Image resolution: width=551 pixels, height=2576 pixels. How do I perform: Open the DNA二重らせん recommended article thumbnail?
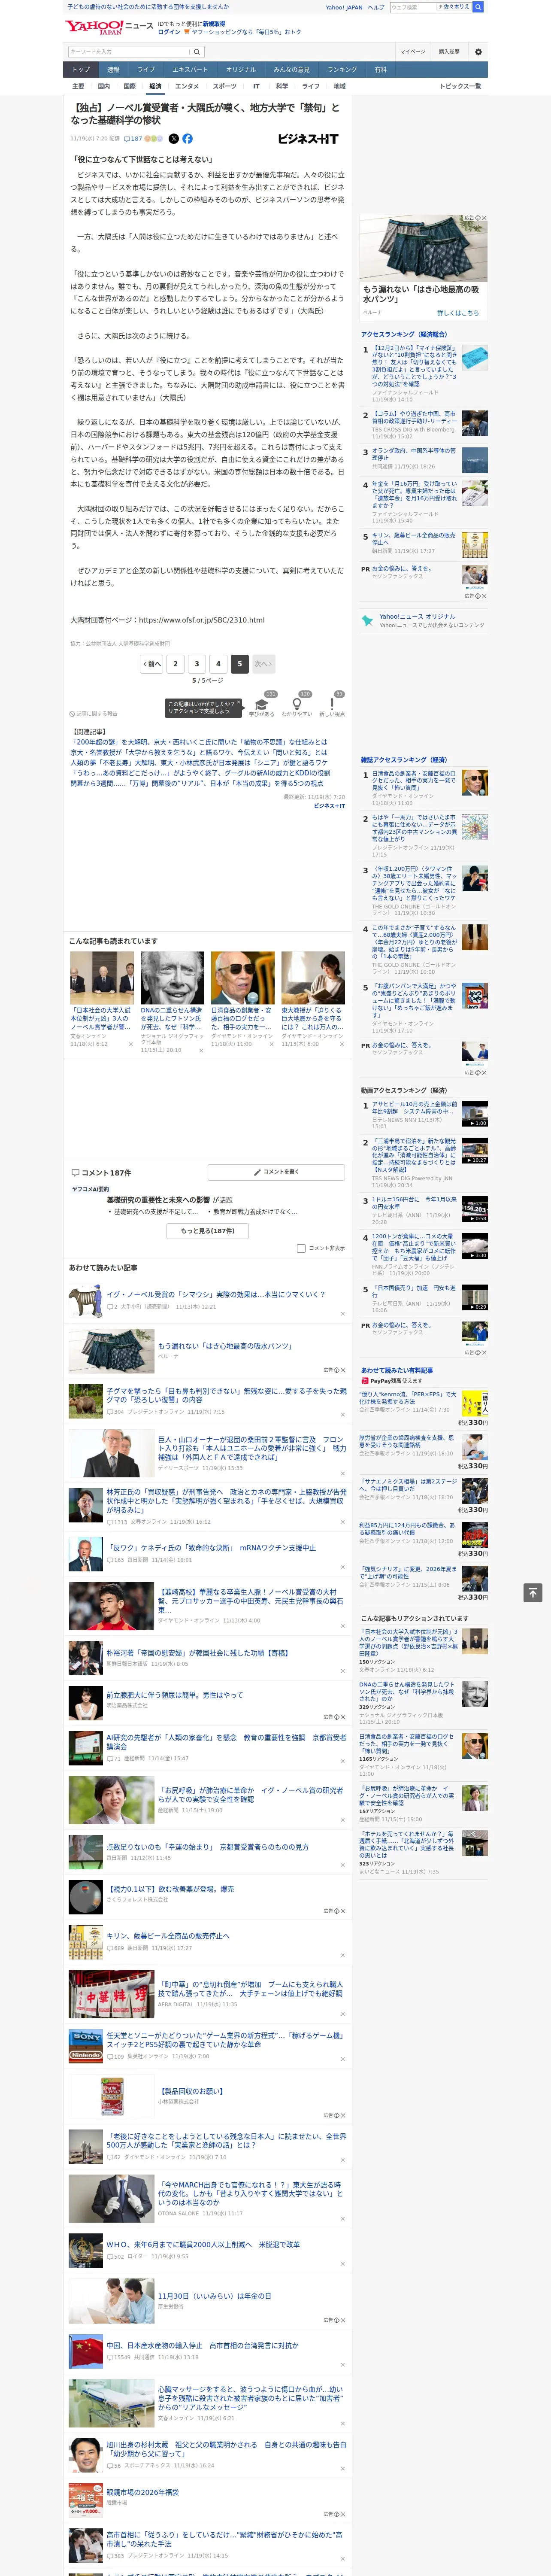click(x=172, y=977)
